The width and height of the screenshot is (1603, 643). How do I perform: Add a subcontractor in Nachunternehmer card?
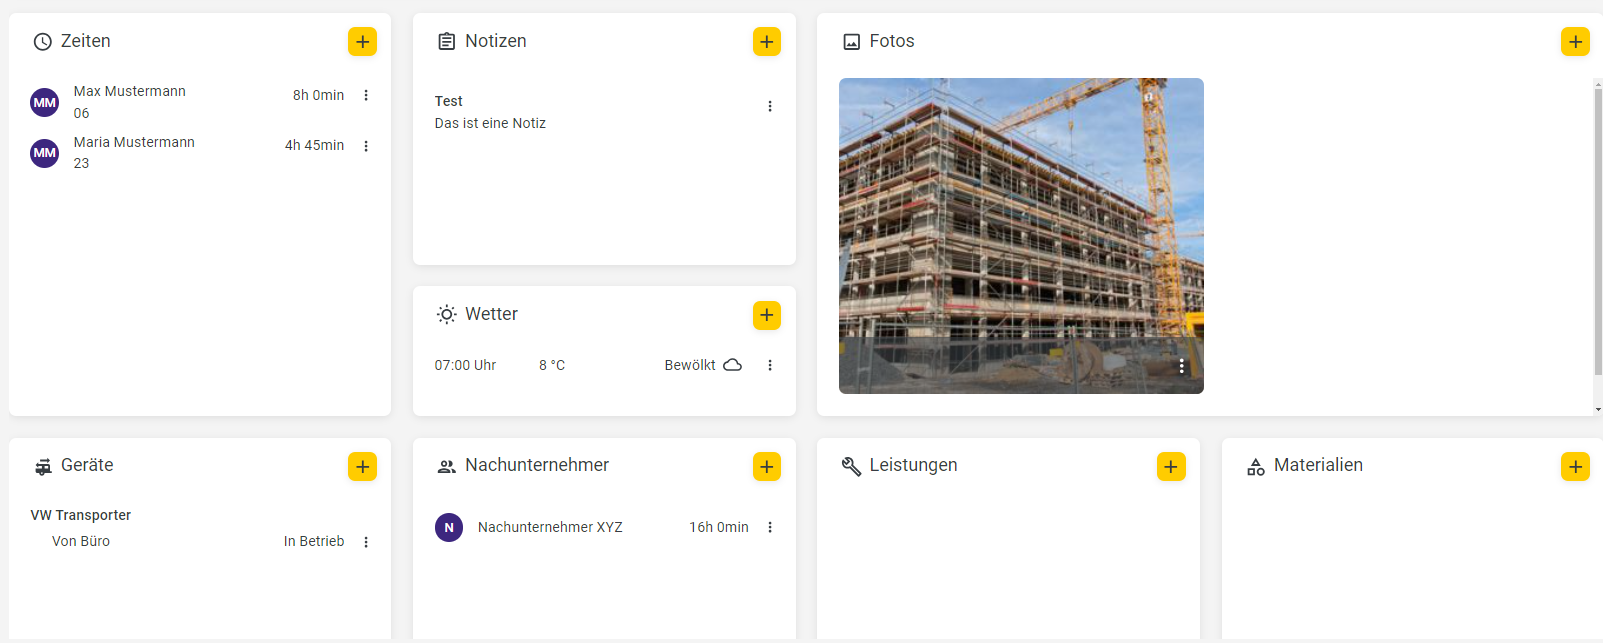(767, 467)
